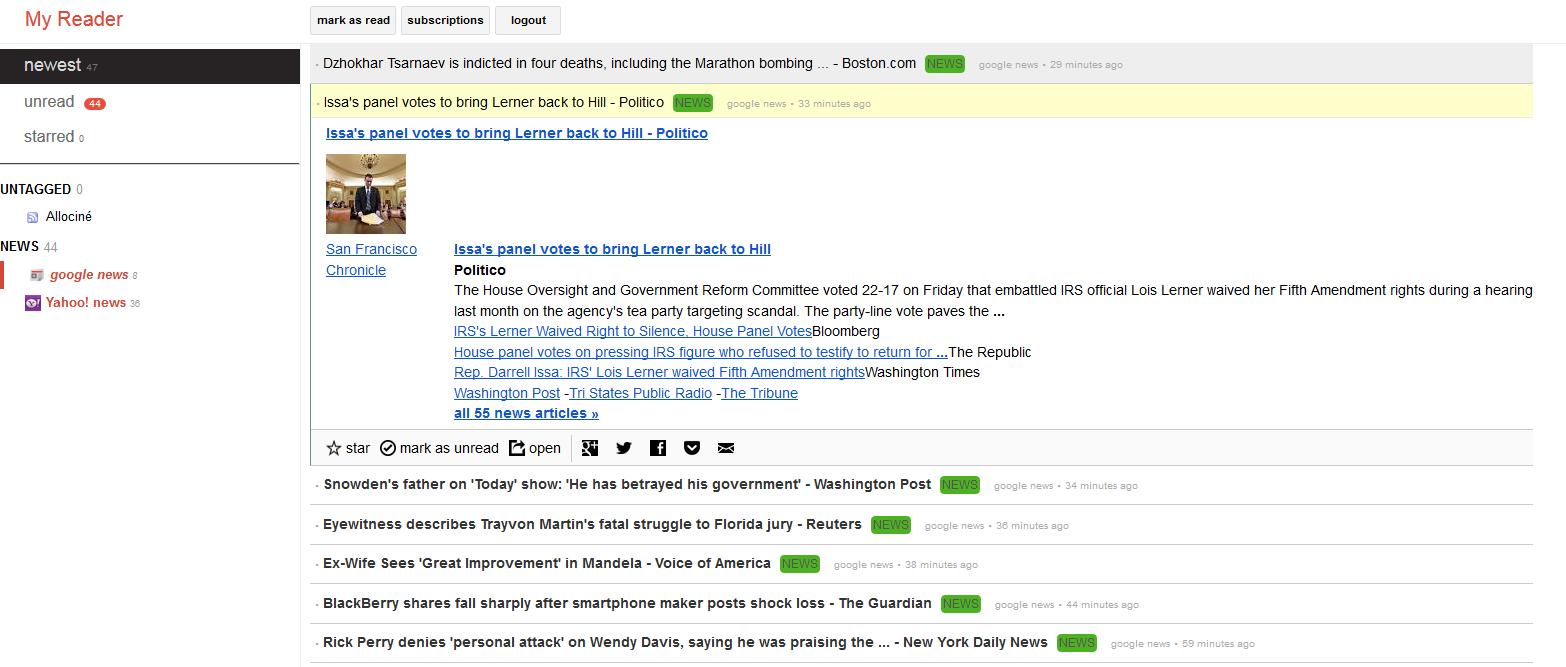Image resolution: width=1566 pixels, height=667 pixels.
Task: Expand the Rick Perry article
Action: 685,642
